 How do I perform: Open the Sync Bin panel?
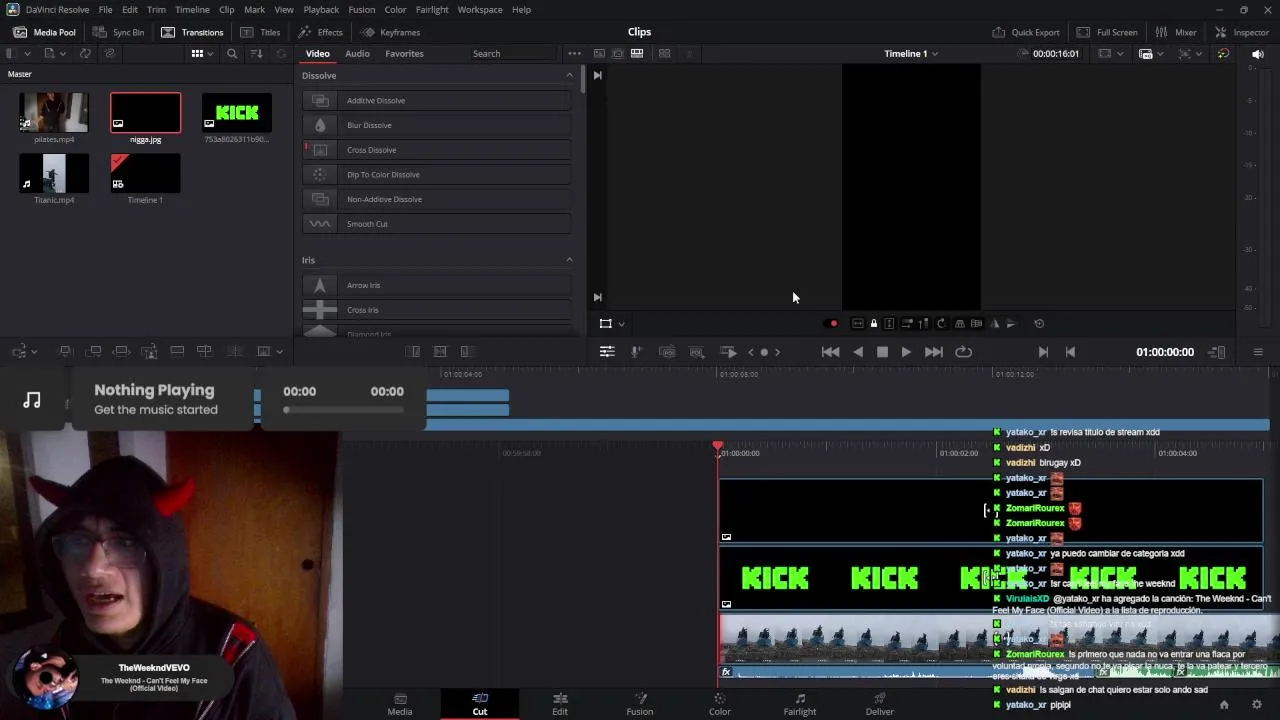118,32
